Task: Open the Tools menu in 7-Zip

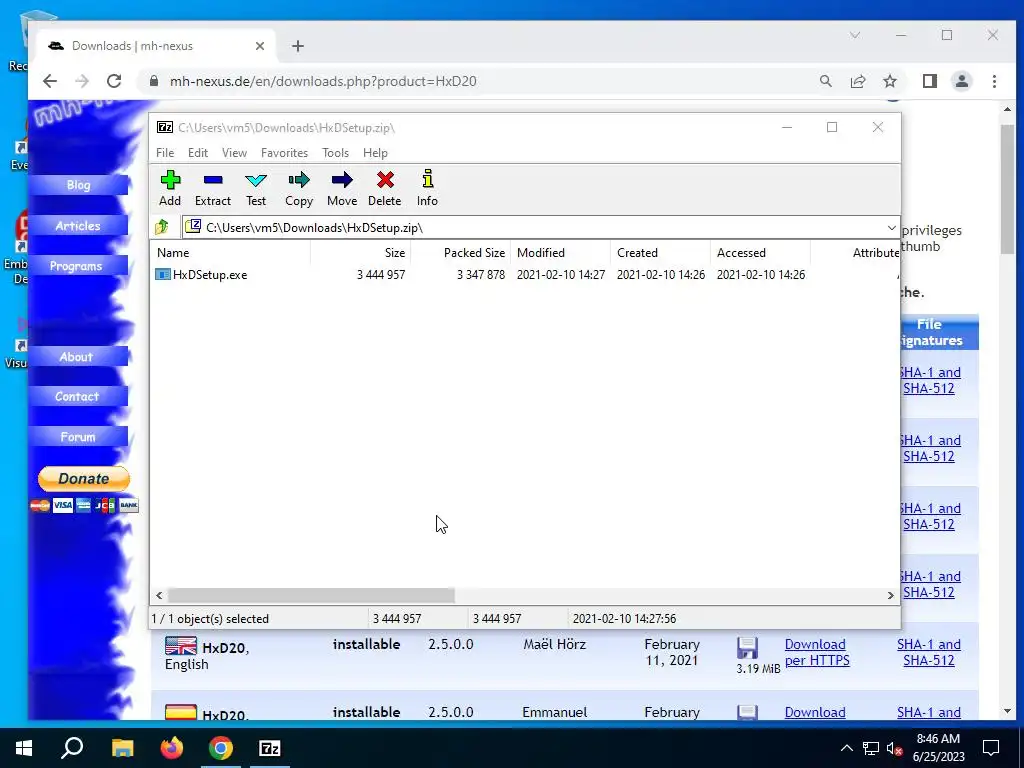Action: click(x=336, y=152)
